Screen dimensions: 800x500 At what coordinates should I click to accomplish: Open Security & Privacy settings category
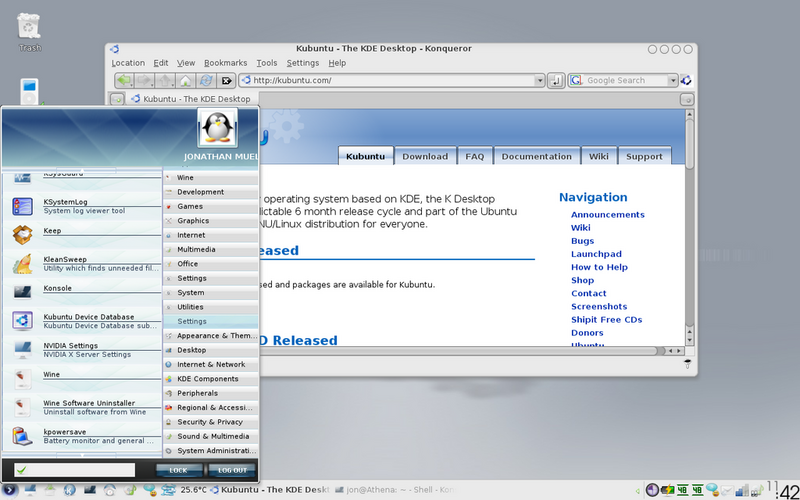[x=211, y=422]
